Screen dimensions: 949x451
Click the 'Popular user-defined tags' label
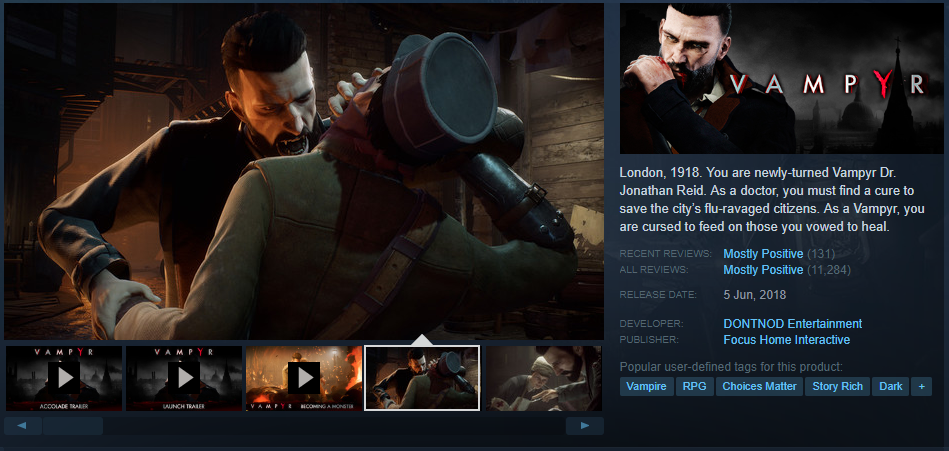point(731,367)
